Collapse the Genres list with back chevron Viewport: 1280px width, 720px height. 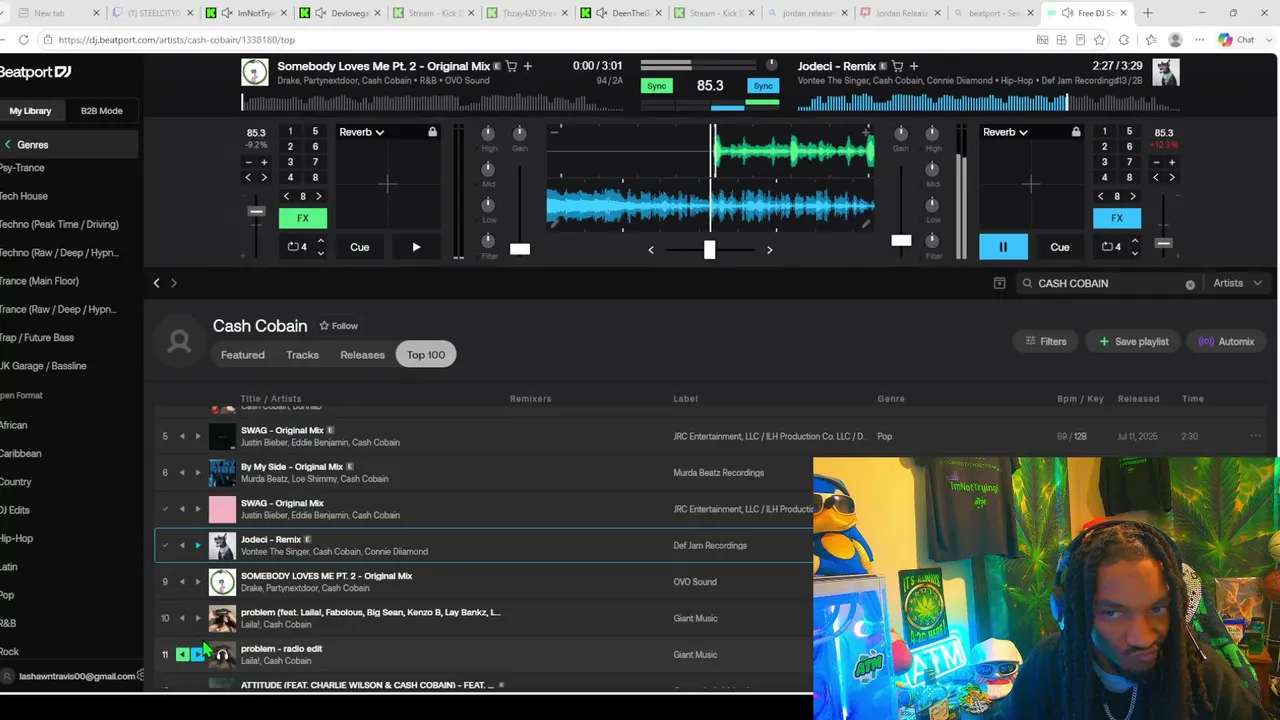point(8,145)
